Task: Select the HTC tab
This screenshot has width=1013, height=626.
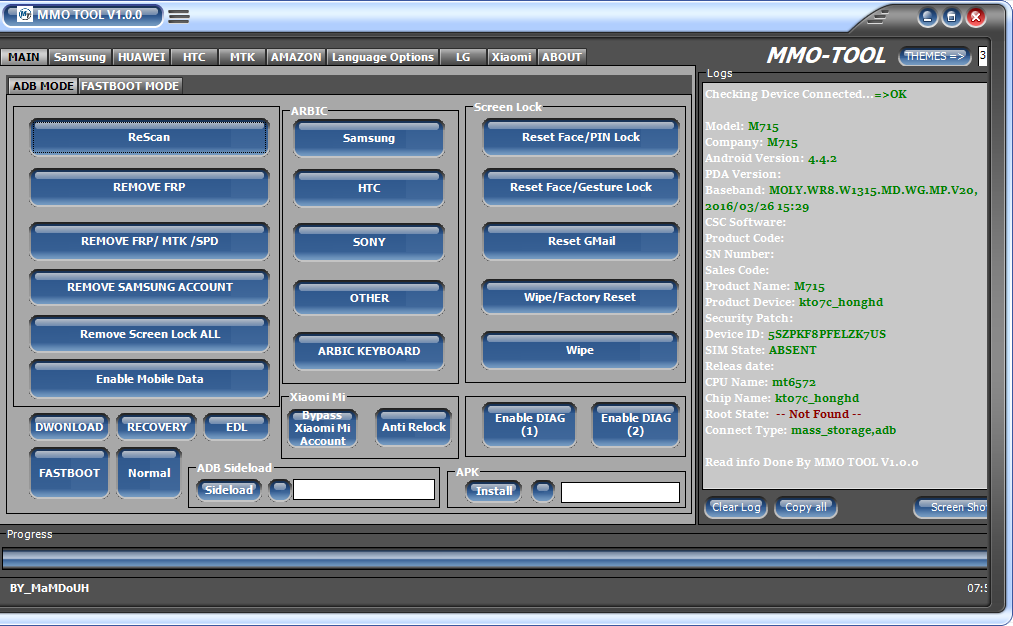Action: pos(194,57)
